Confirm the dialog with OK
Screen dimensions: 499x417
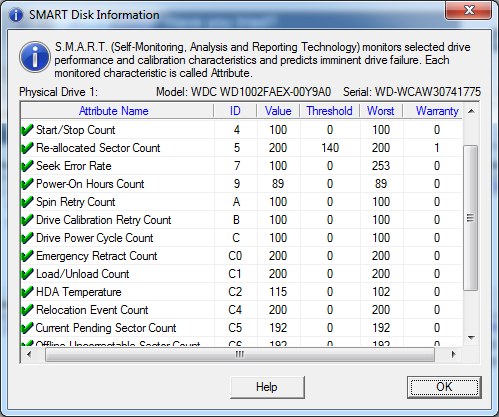coord(444,387)
